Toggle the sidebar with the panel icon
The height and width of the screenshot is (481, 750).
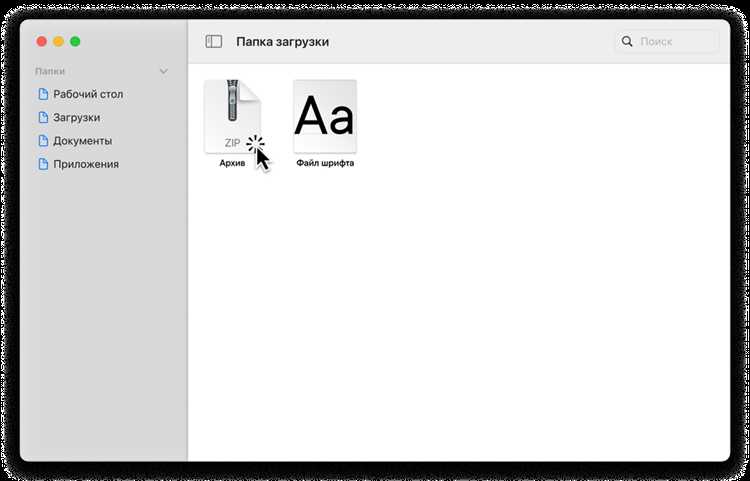point(214,42)
